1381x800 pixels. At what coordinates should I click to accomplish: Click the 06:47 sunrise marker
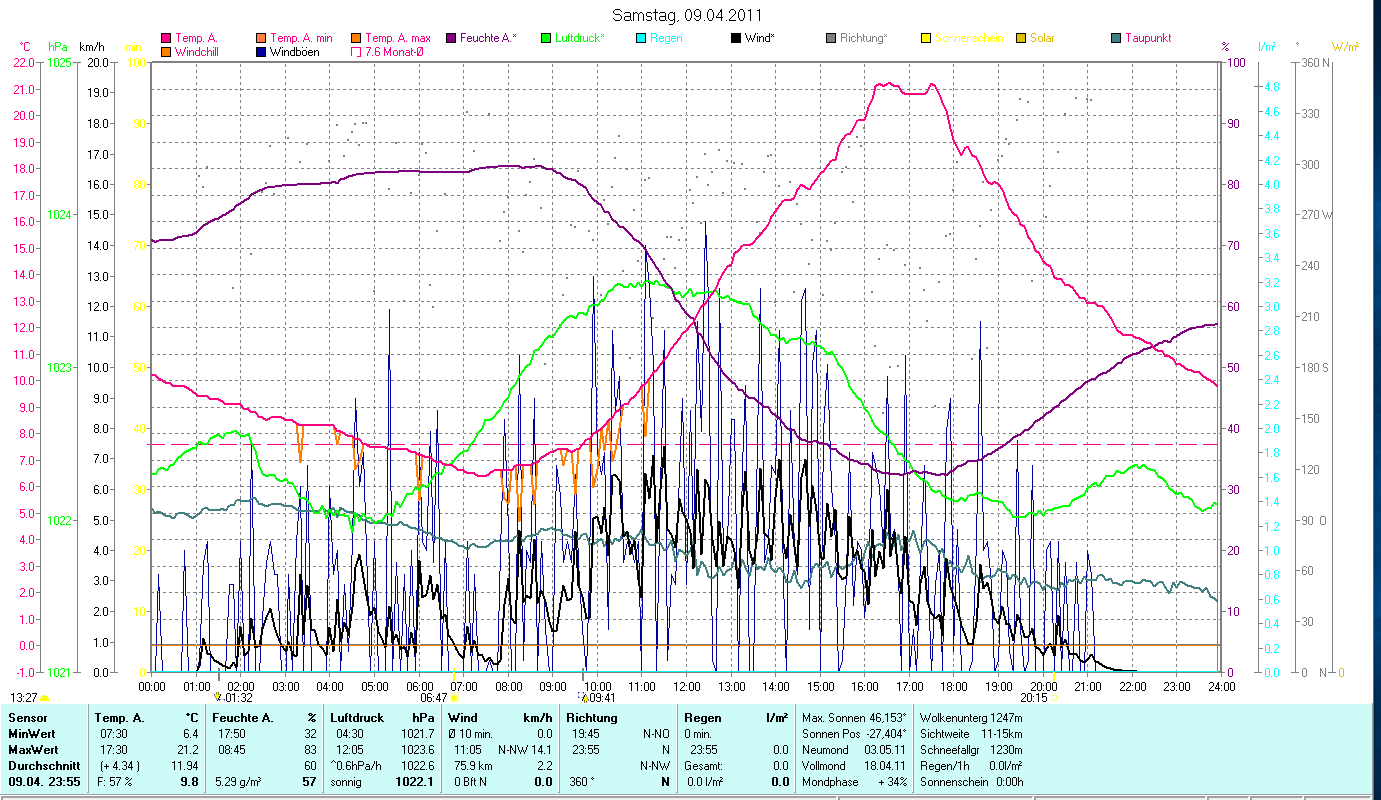(453, 698)
